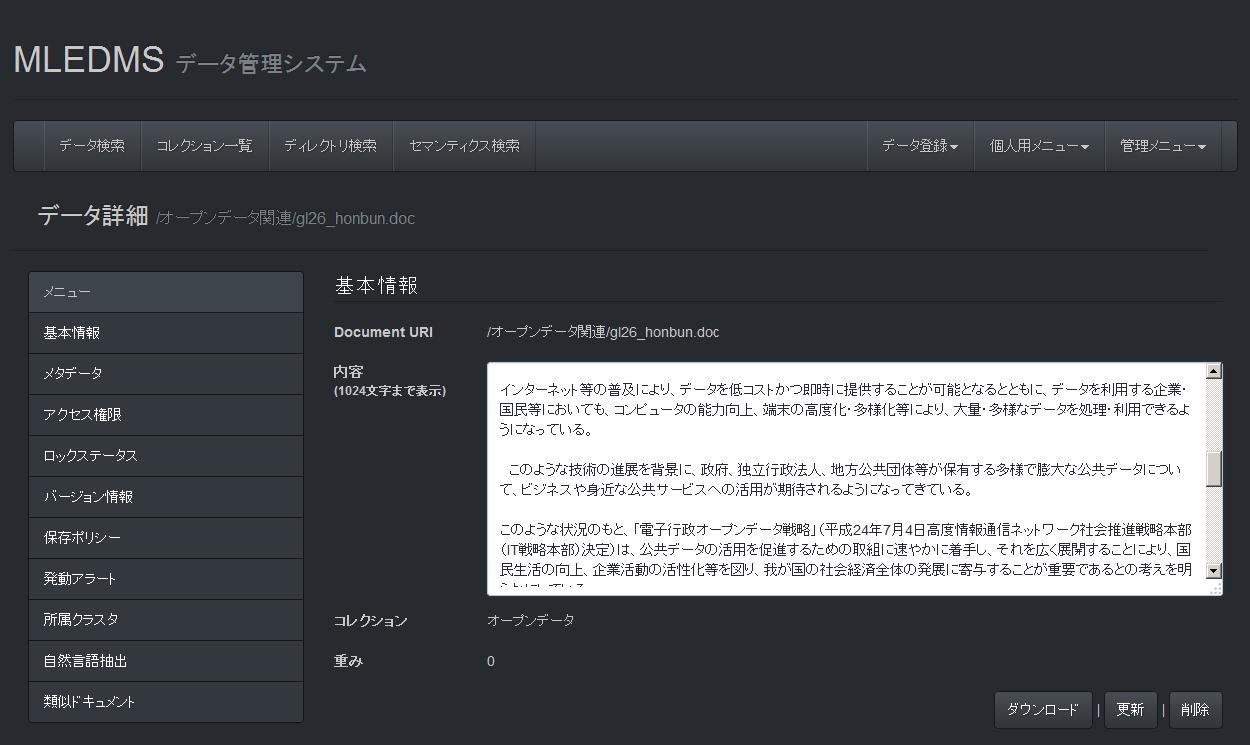This screenshot has height=745, width=1250.
Task: Click the 基本情報 section heading
Action: click(x=376, y=285)
